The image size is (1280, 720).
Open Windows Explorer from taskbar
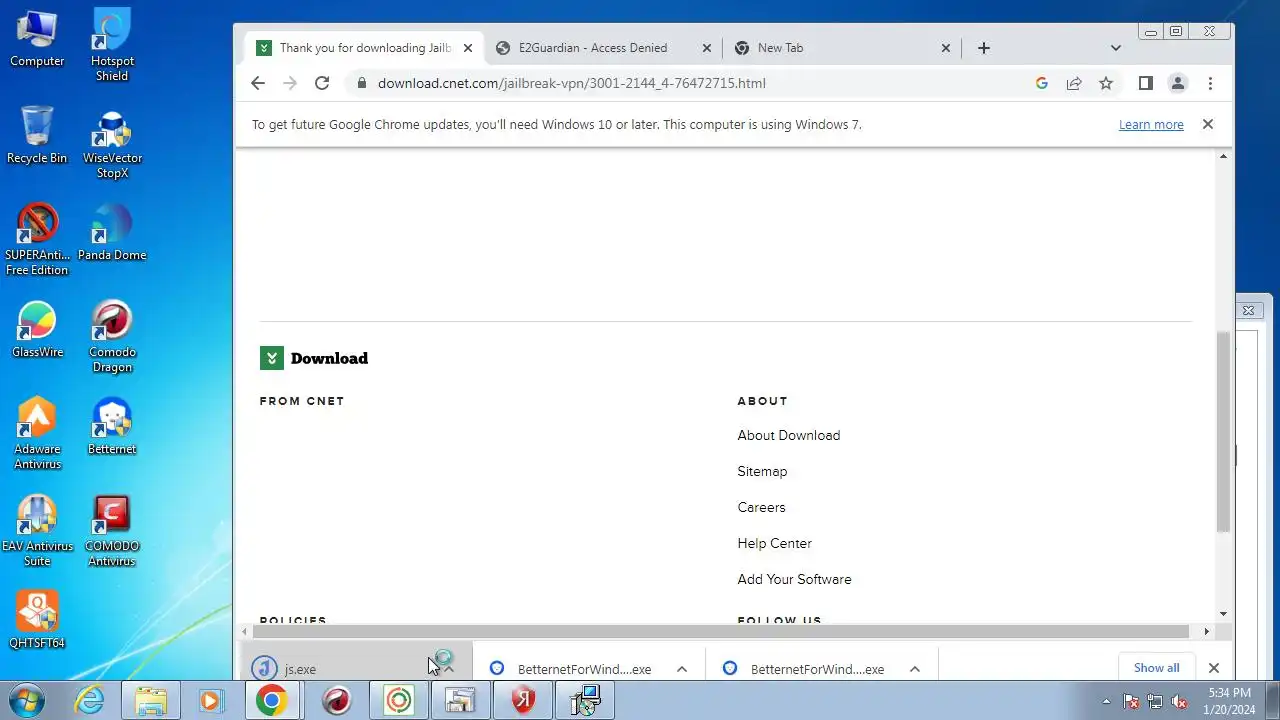point(150,701)
